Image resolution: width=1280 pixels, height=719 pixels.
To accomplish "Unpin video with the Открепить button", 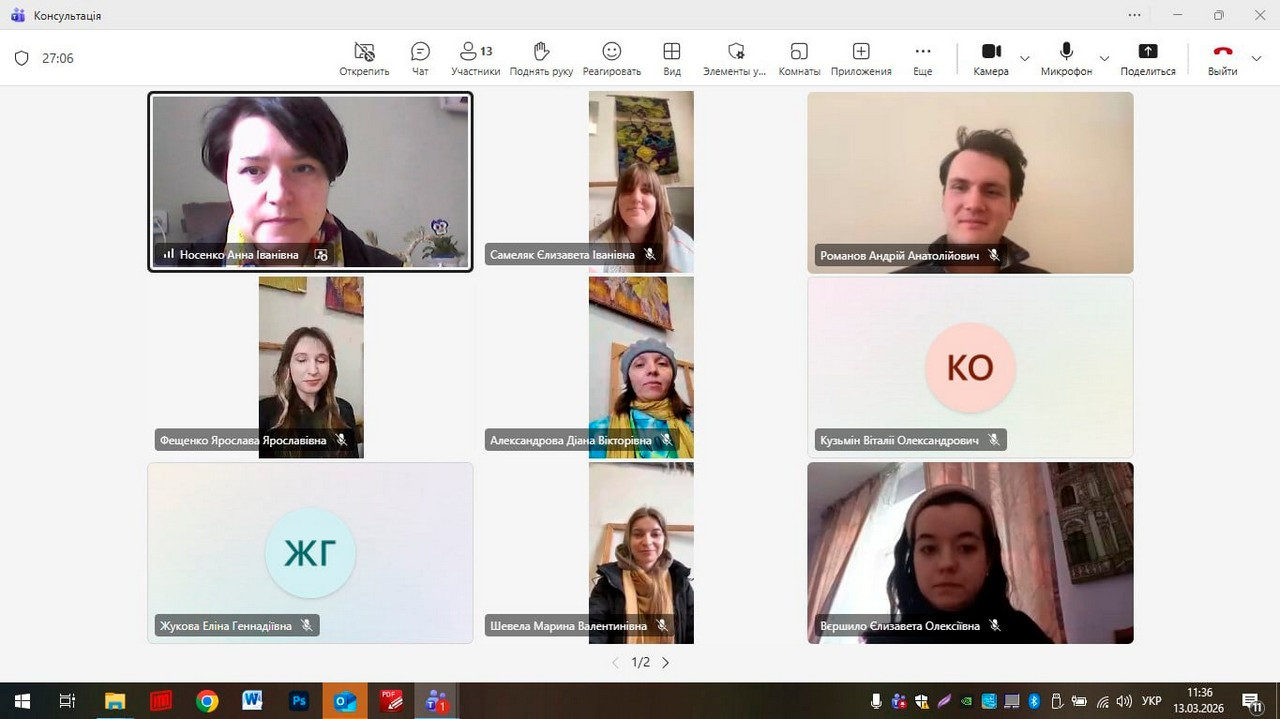I will [364, 58].
